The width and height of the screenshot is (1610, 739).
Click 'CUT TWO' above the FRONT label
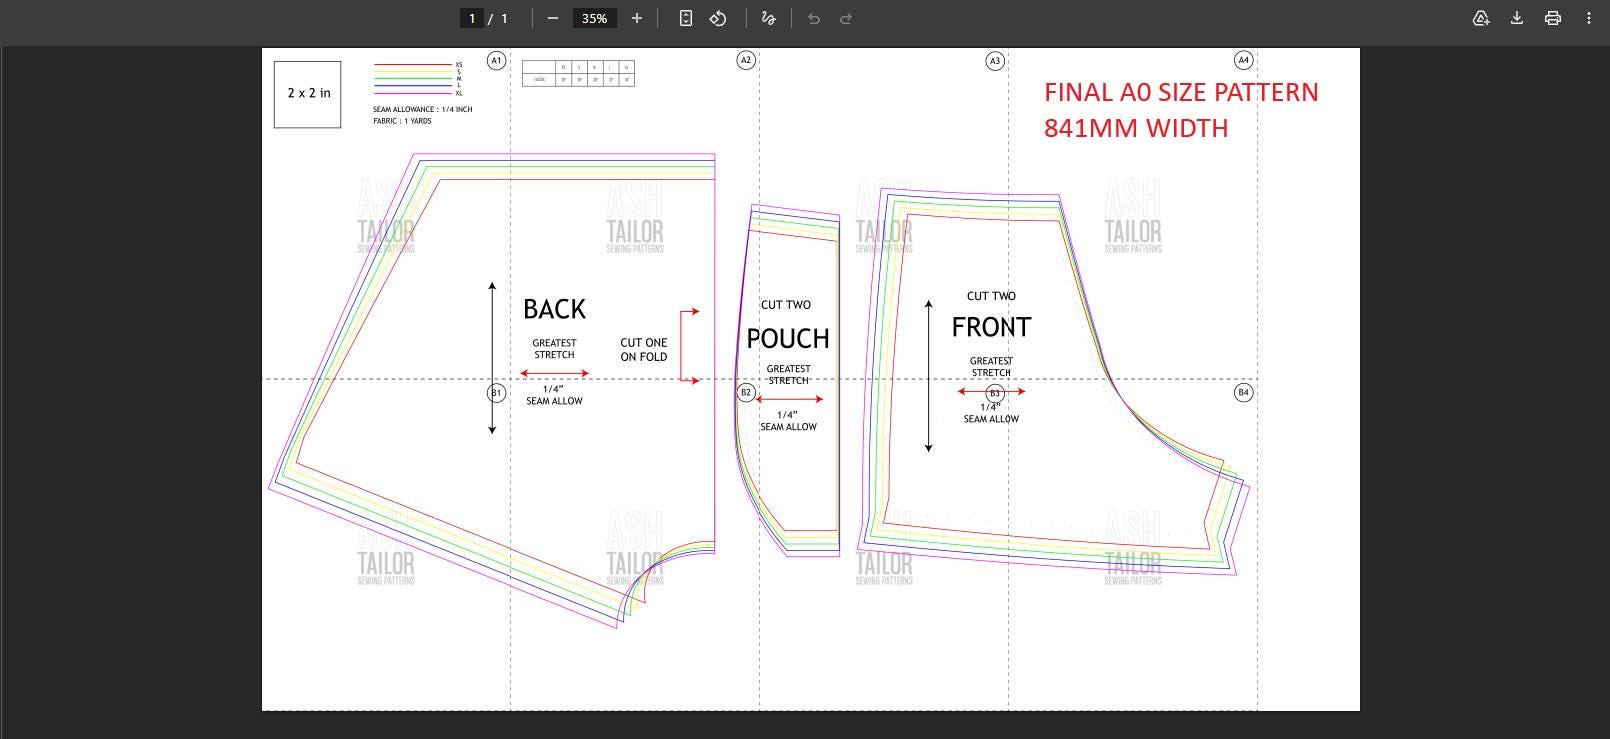pyautogui.click(x=991, y=296)
